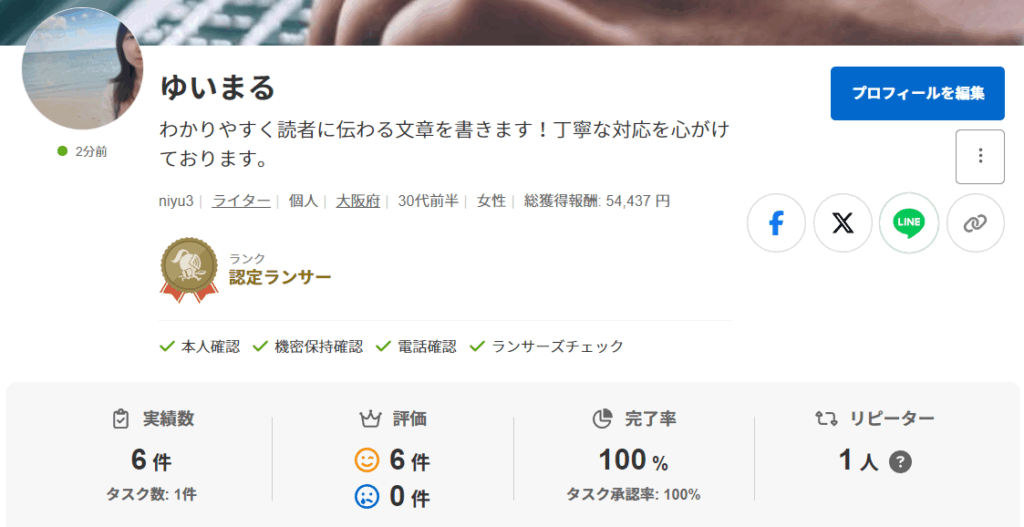
Task: Click the リピーター question mark help icon
Action: click(x=900, y=462)
